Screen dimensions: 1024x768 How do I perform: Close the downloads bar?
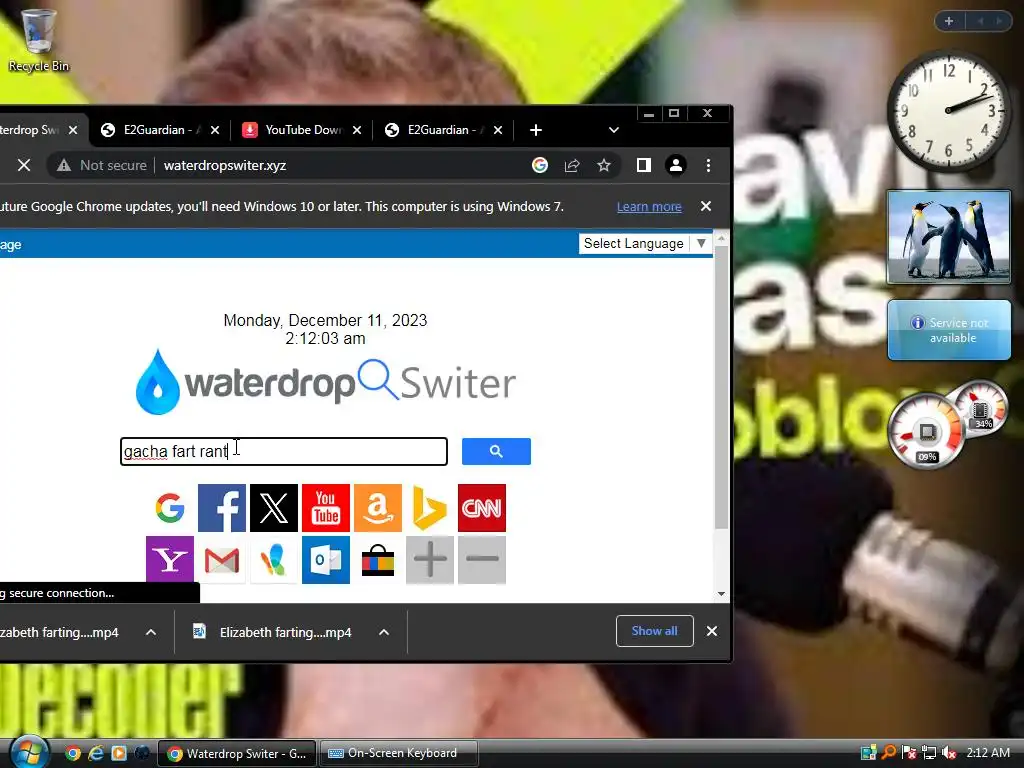point(712,631)
